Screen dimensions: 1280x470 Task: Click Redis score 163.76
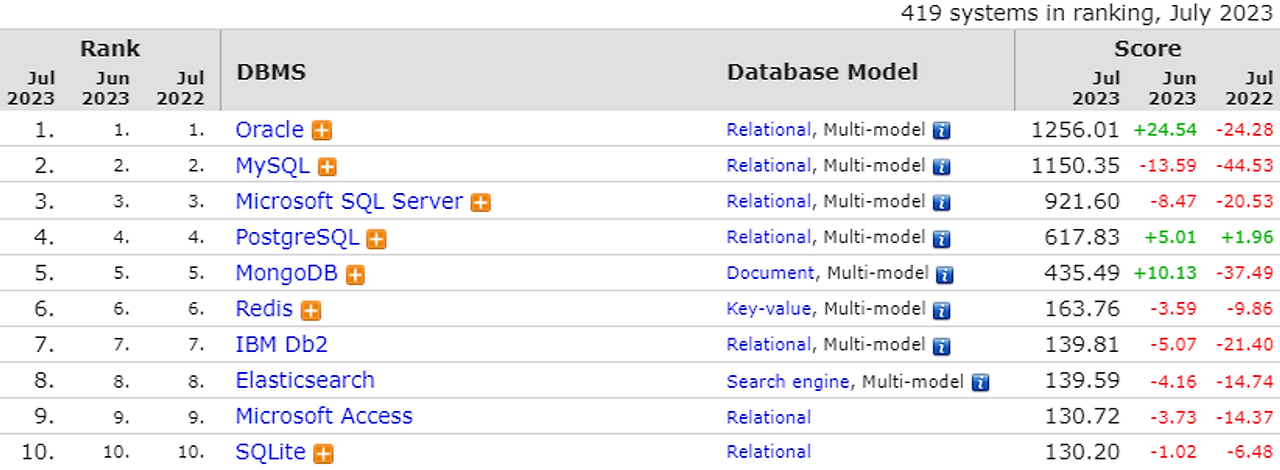[x=1083, y=309]
